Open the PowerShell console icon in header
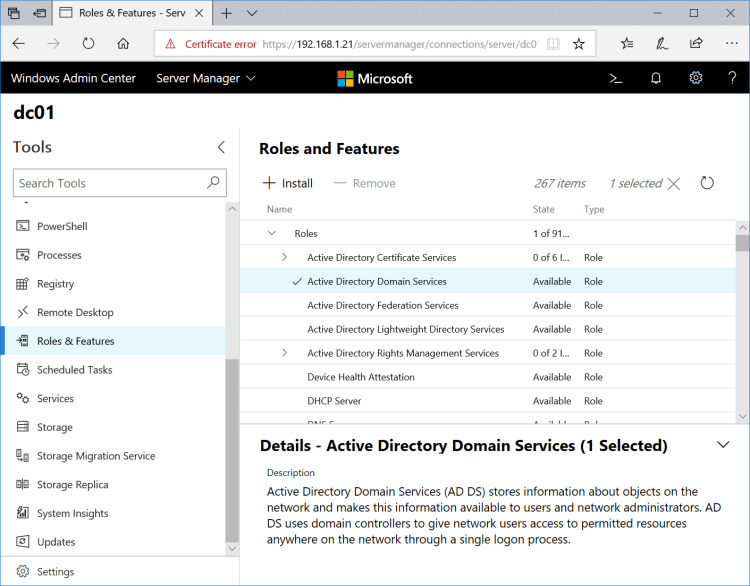The width and height of the screenshot is (750, 586). [x=616, y=78]
